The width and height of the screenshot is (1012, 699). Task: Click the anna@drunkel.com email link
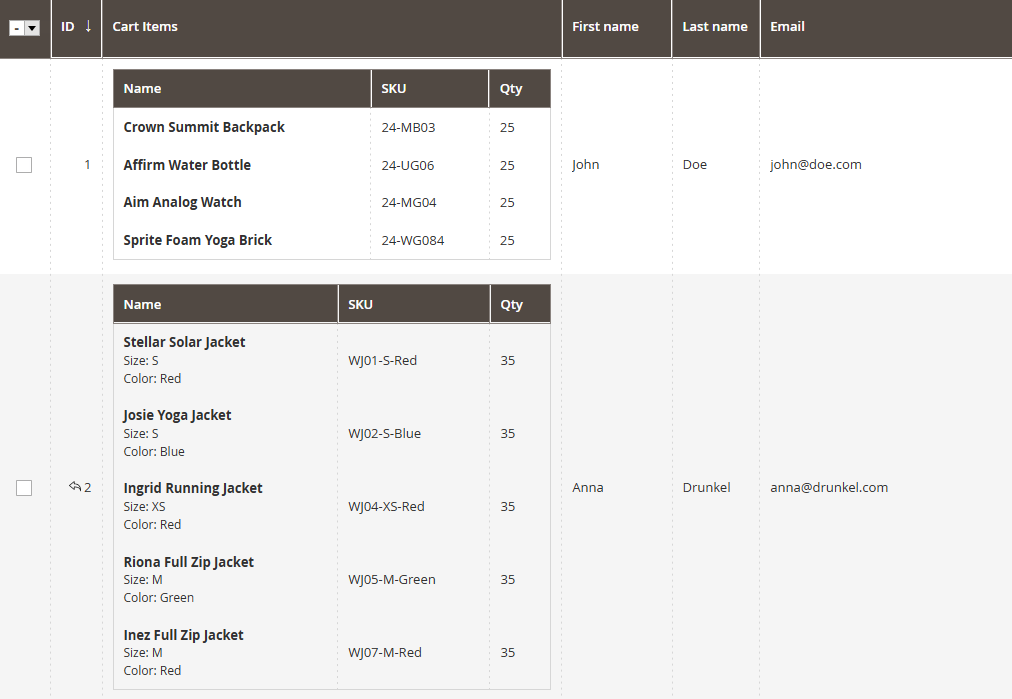pos(829,487)
